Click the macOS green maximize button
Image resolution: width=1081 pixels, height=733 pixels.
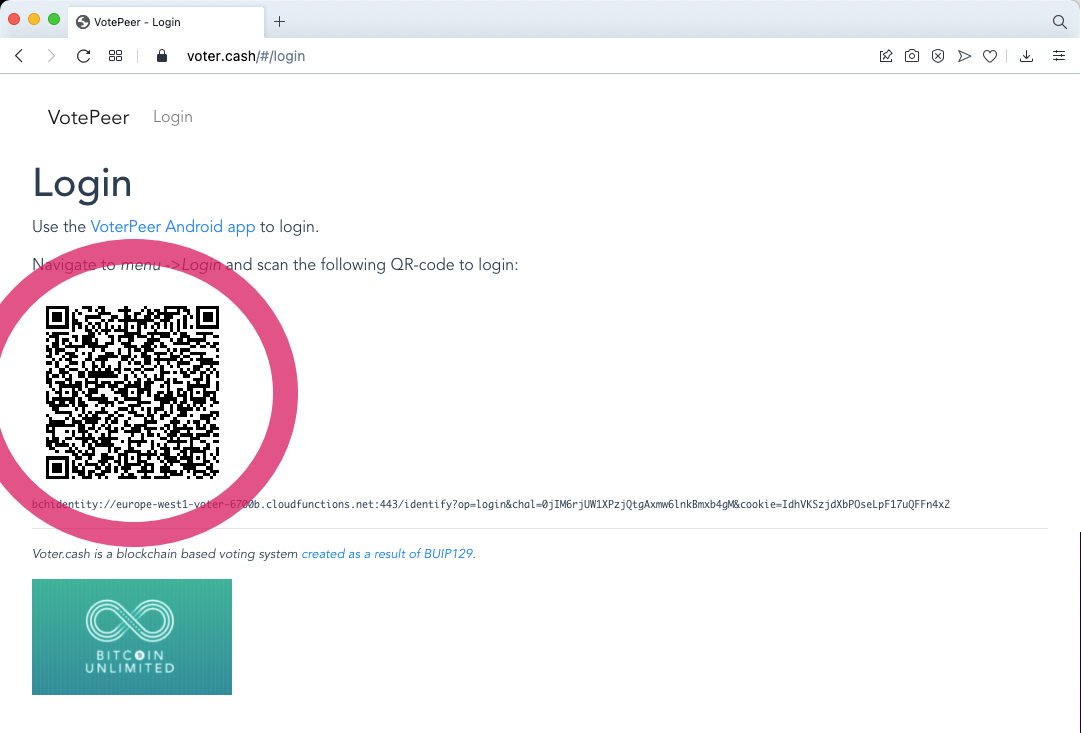(54, 19)
